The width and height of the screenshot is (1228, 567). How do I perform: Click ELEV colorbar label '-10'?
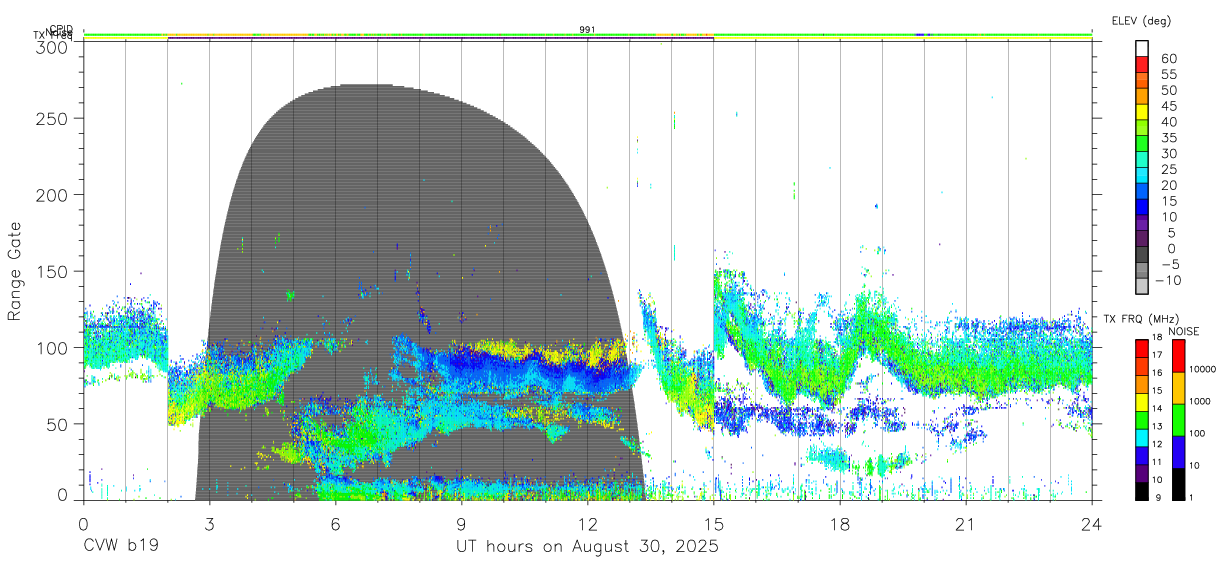coord(1166,279)
